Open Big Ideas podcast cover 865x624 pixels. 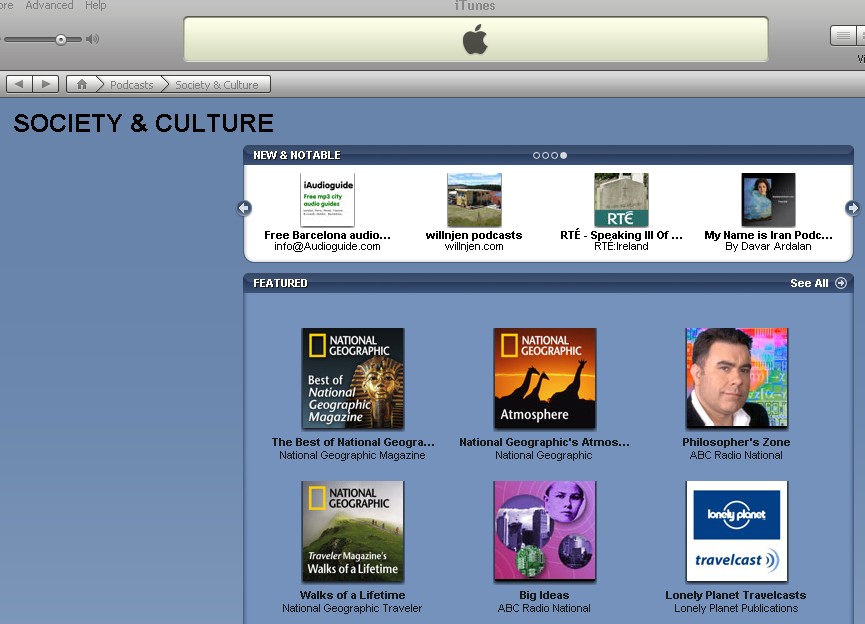pos(544,531)
